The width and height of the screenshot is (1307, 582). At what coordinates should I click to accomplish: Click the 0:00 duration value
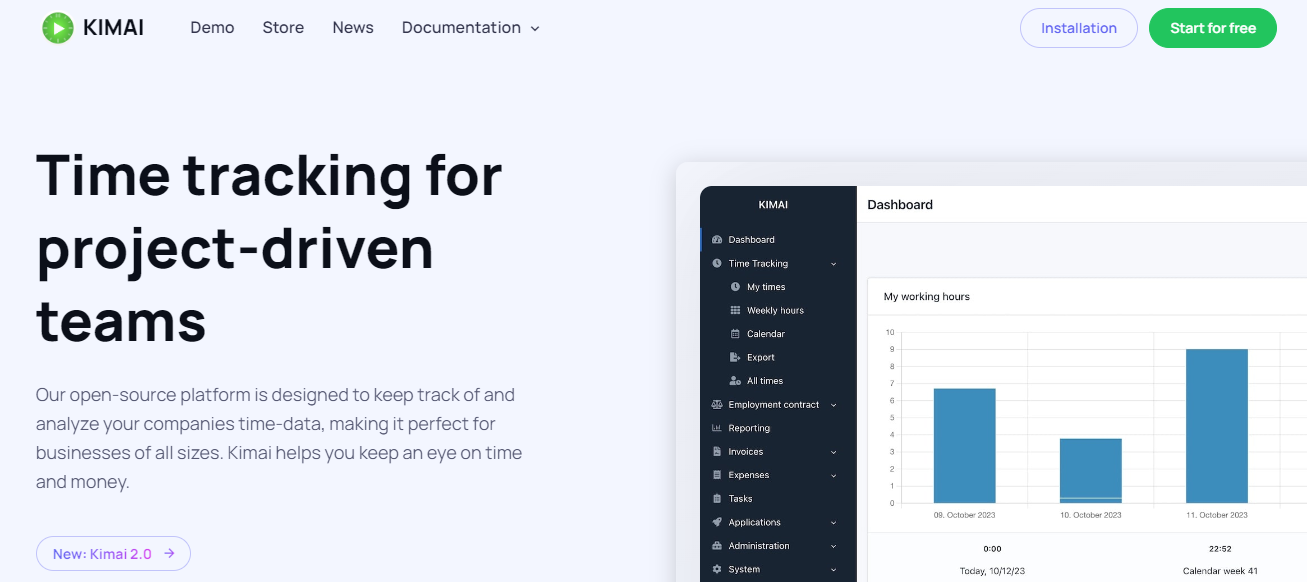tap(992, 548)
